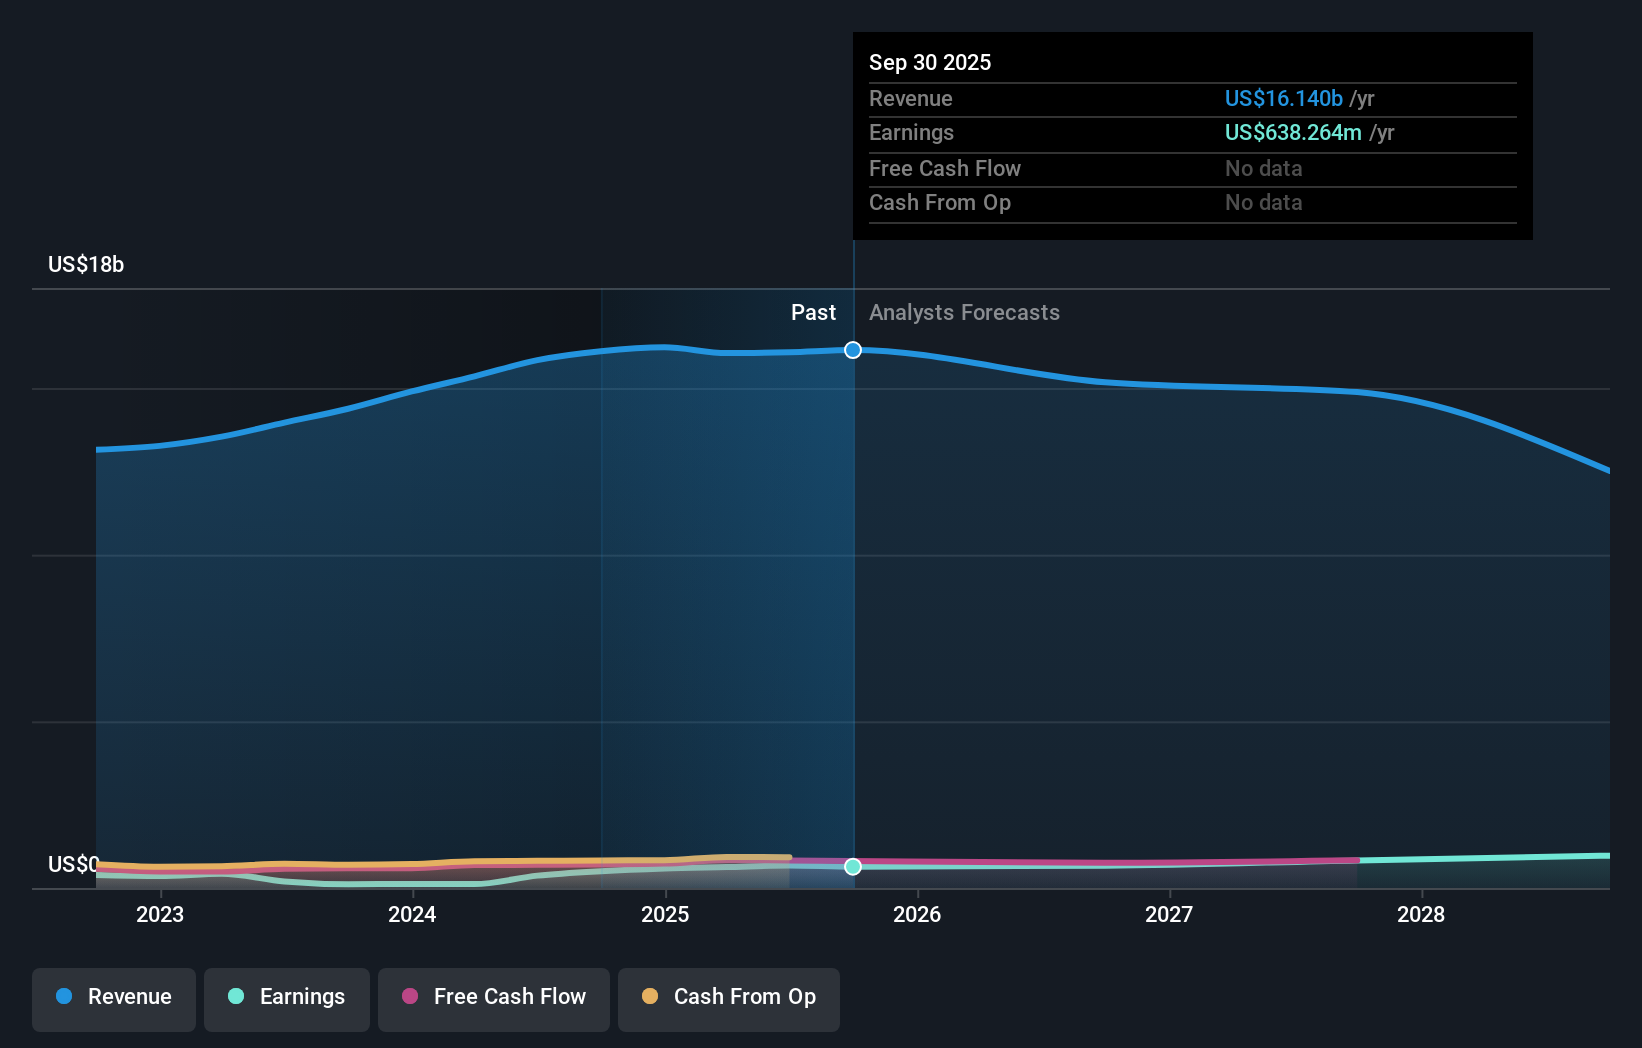Screen dimensions: 1642x1048
Task: Switch to the Past section of chart
Action: (x=813, y=312)
